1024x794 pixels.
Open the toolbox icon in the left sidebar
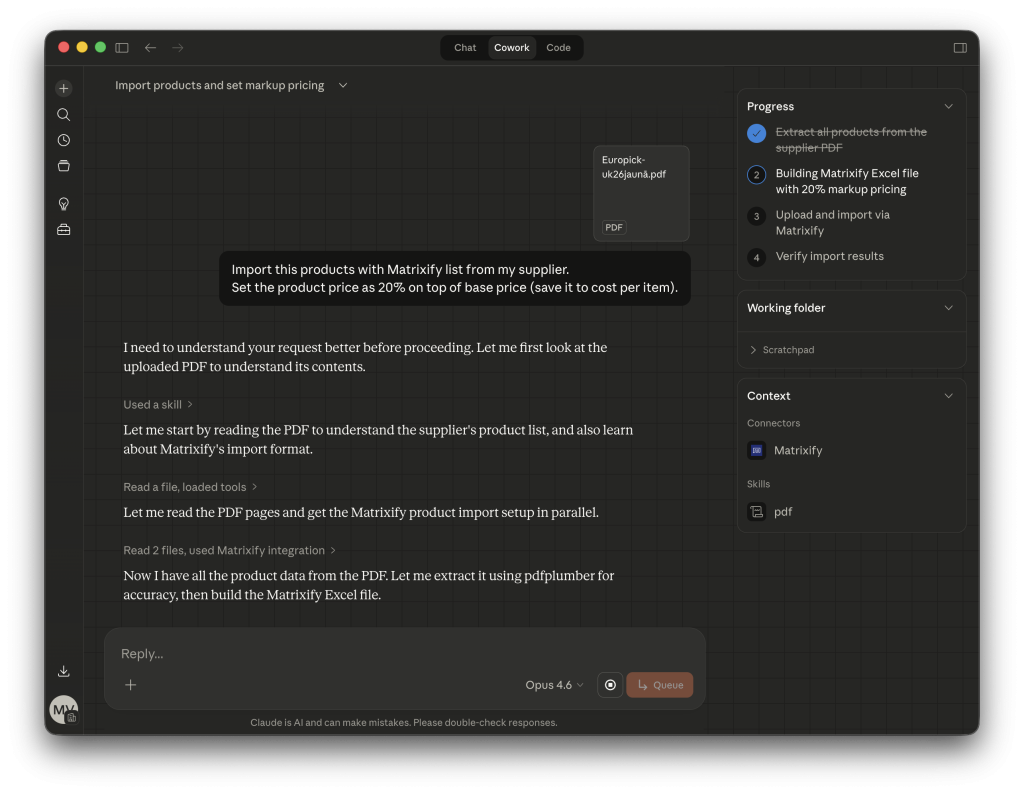tap(63, 229)
